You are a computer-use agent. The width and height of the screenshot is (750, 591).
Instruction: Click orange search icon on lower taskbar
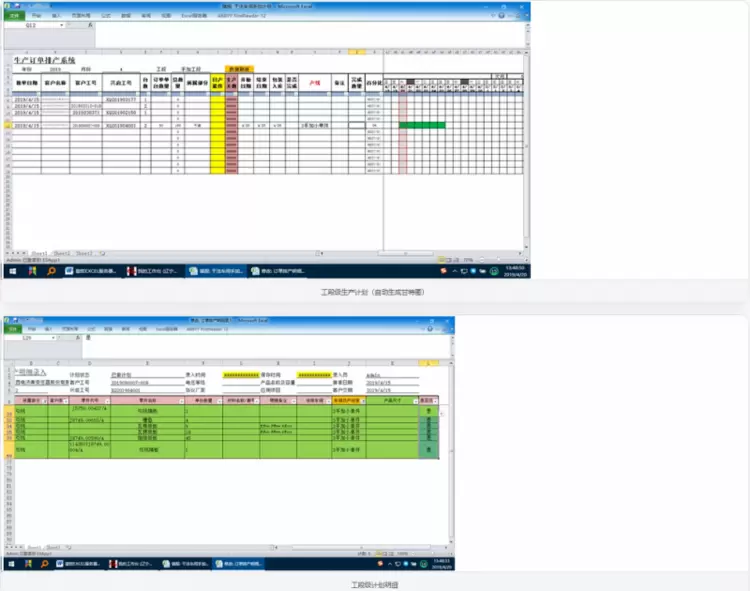coord(44,564)
